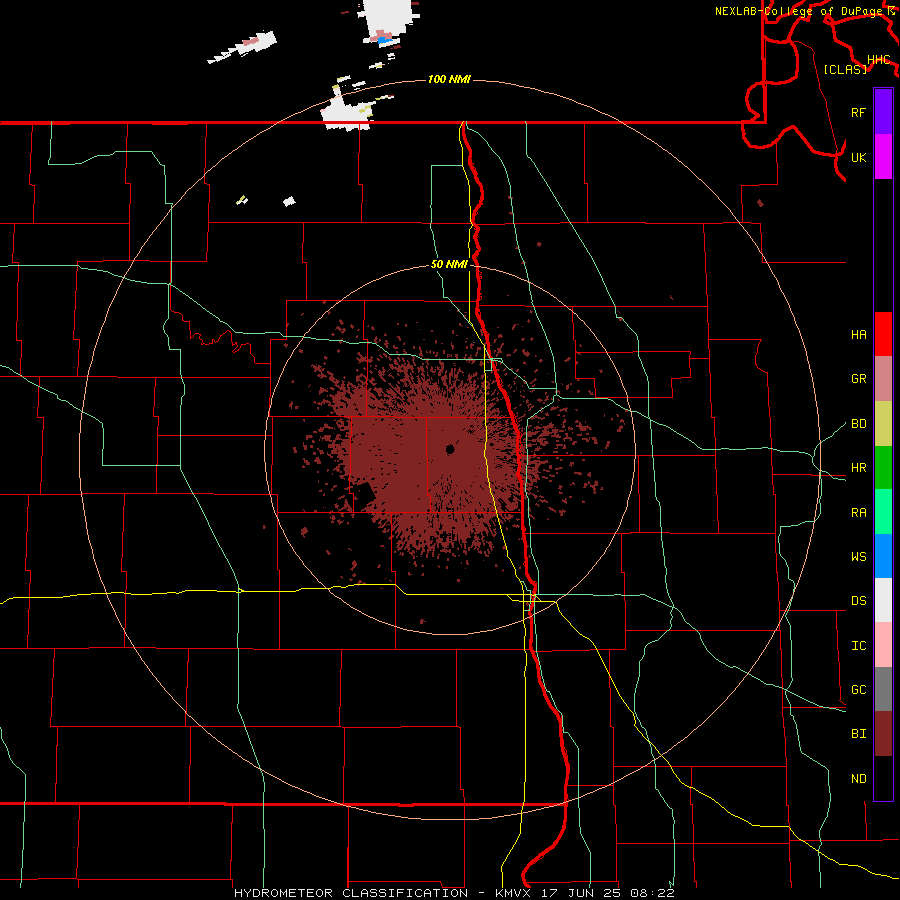Screen dimensions: 900x900
Task: Click the 'RA' legend label
Action: (x=858, y=513)
